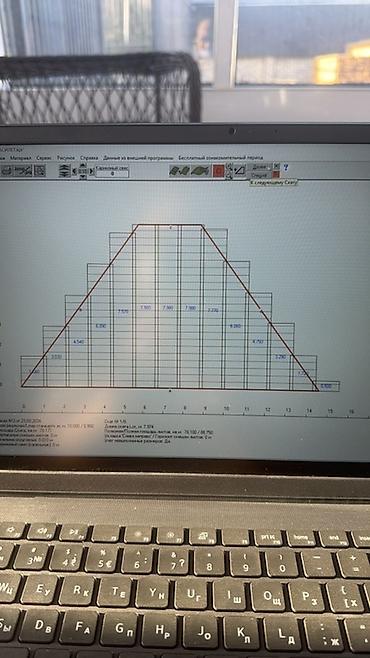Viewport: 370px width, 658px height.
Task: Click the left arrow of sheet shifter
Action: [x=74, y=171]
